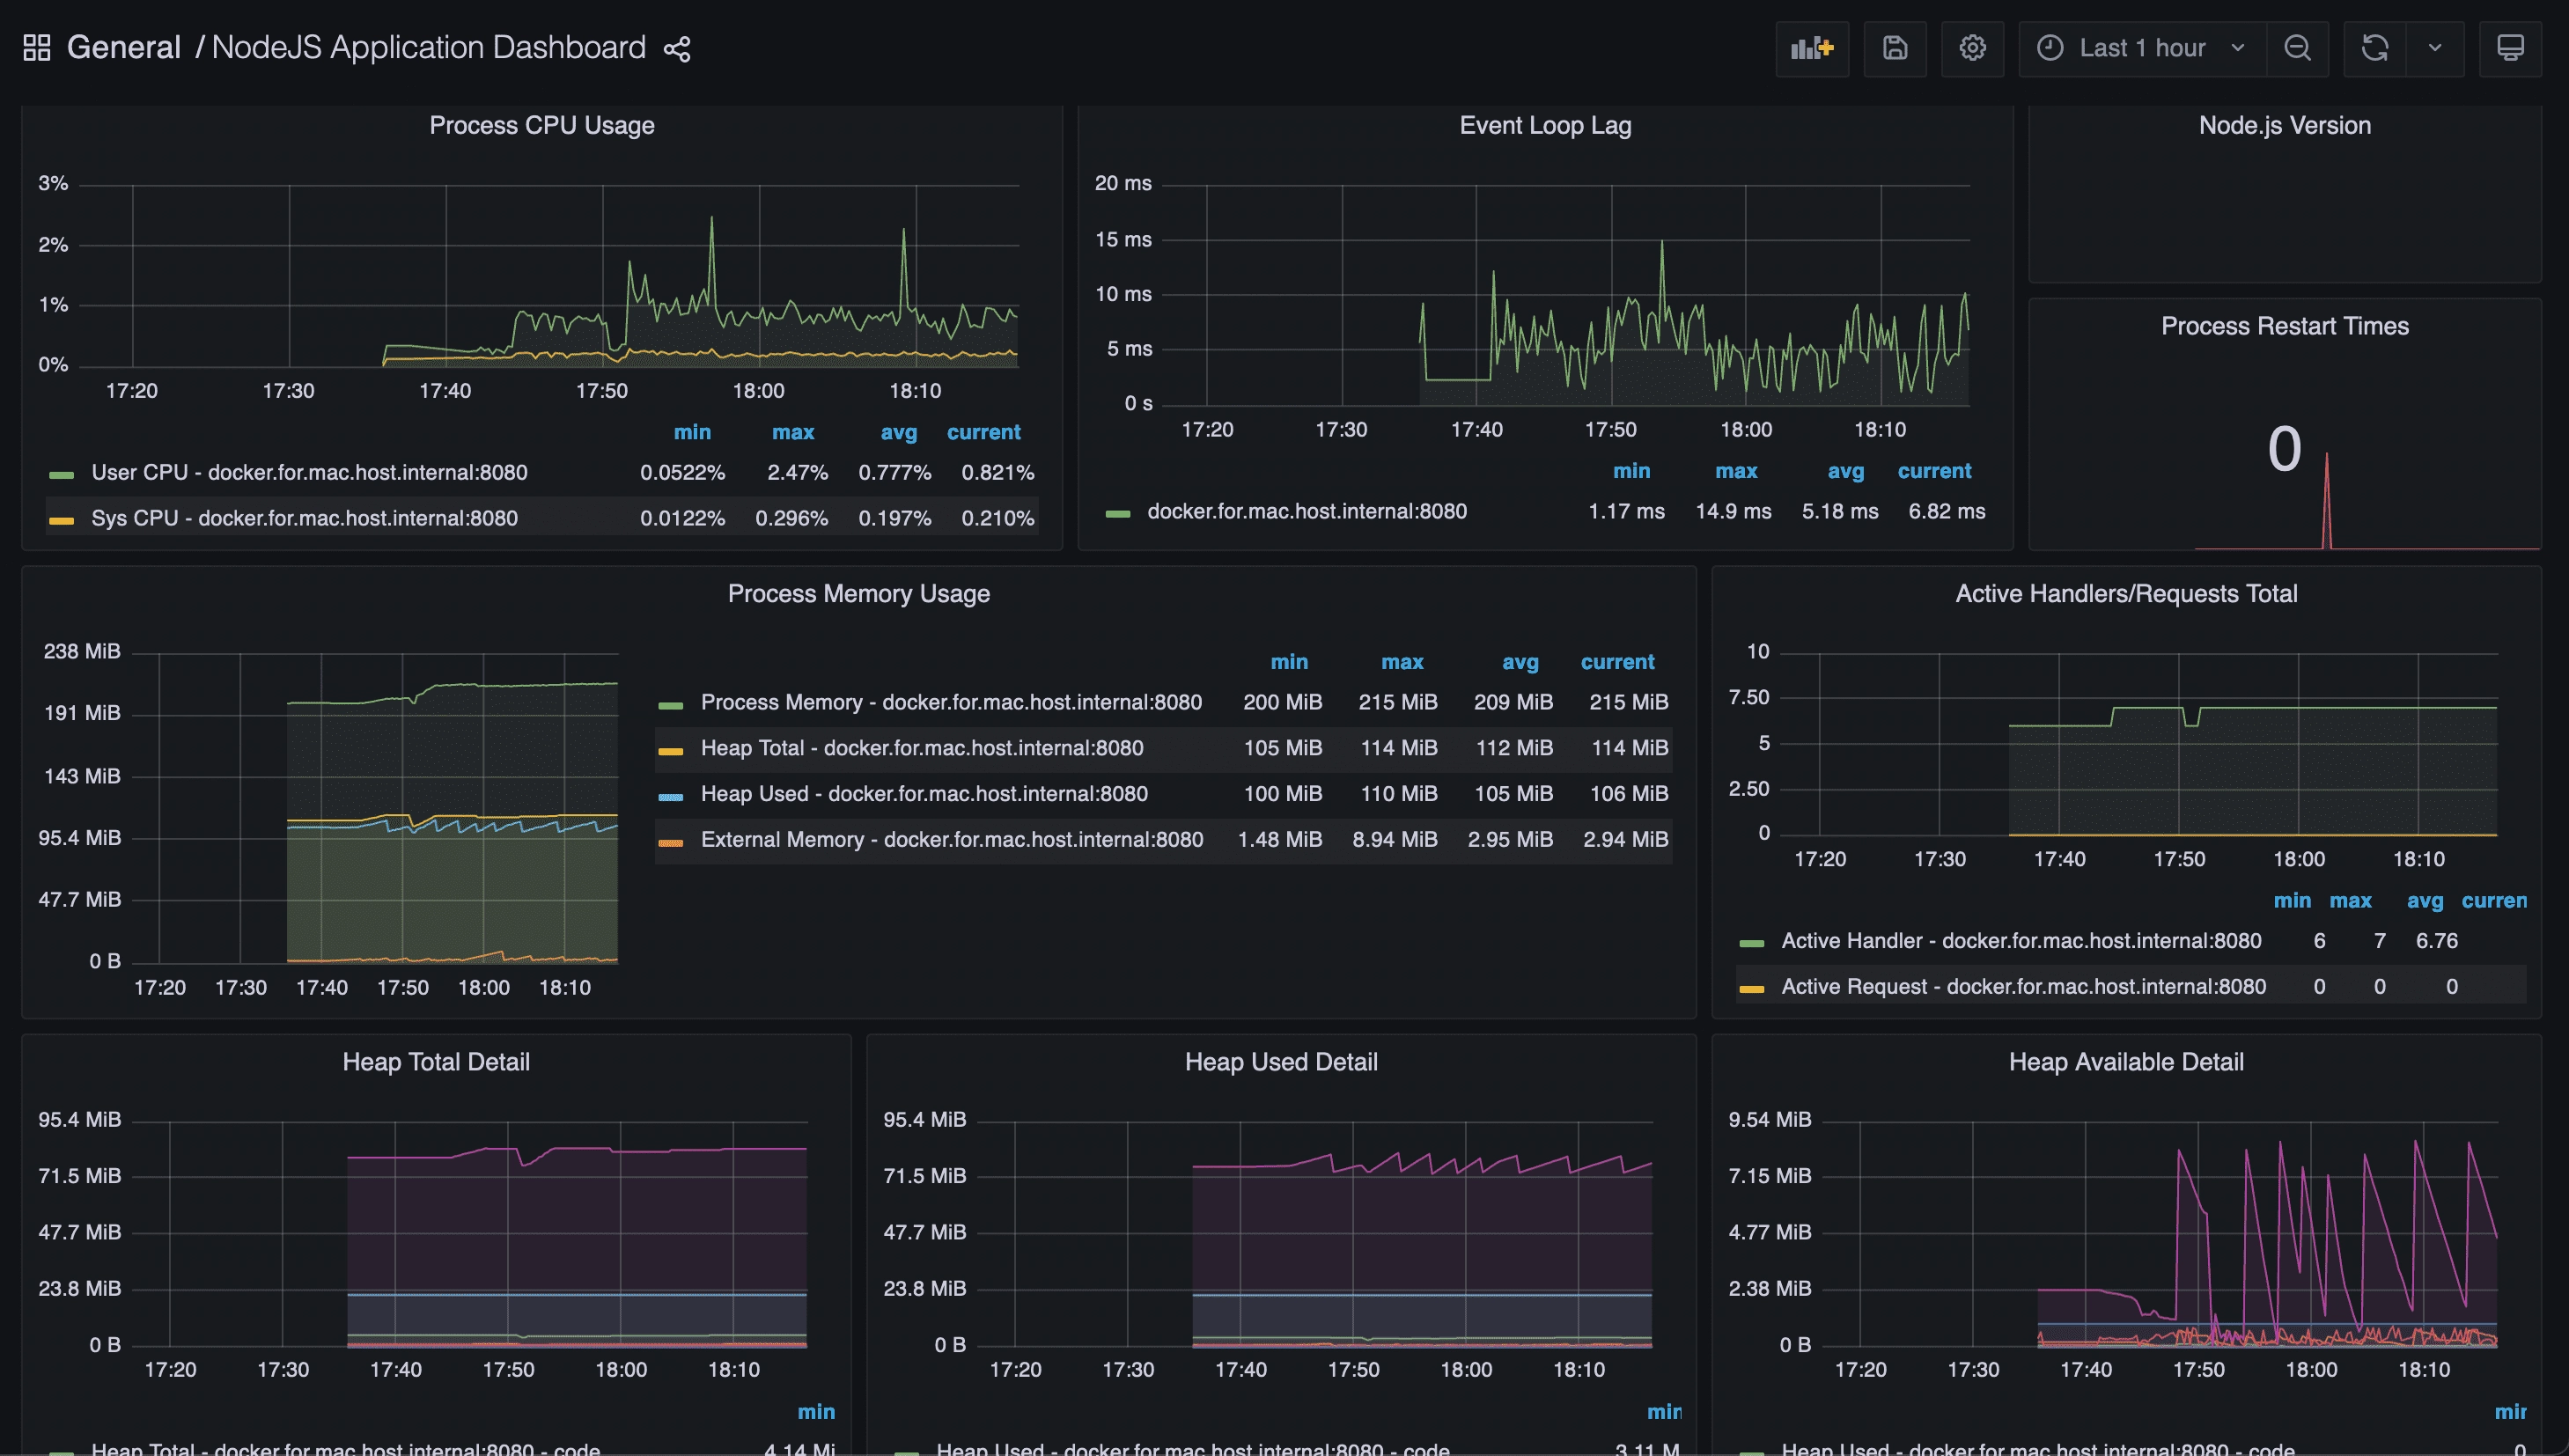Click the 8.94 MiB External Memory max value

click(1395, 840)
